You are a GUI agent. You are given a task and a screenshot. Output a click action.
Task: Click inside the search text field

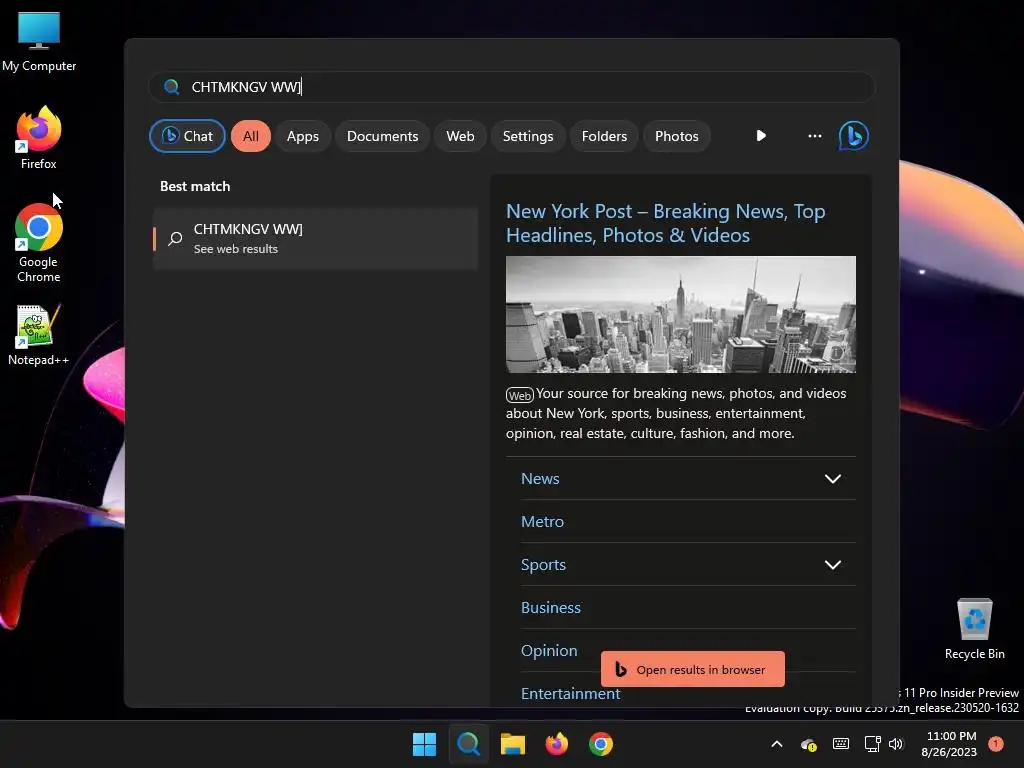[512, 87]
